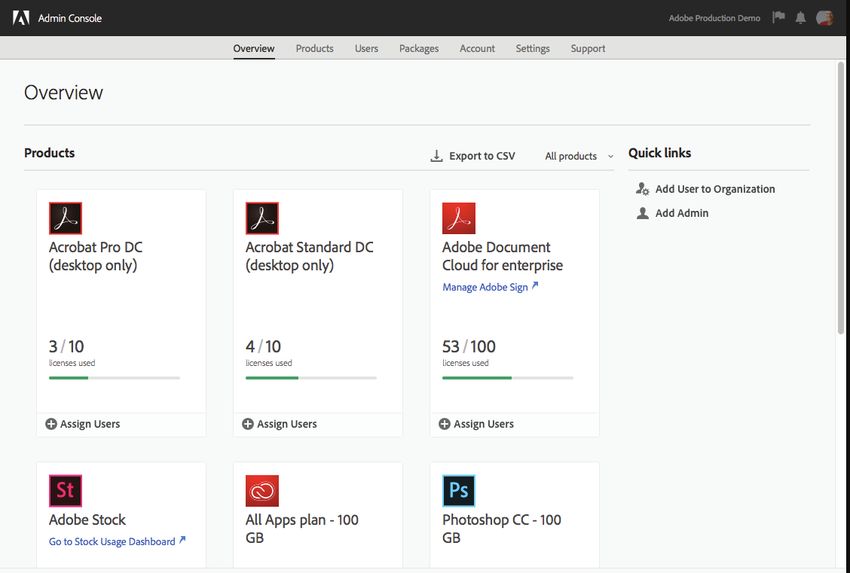
Task: Click Adobe Document Cloud for enterprise title
Action: (x=503, y=256)
